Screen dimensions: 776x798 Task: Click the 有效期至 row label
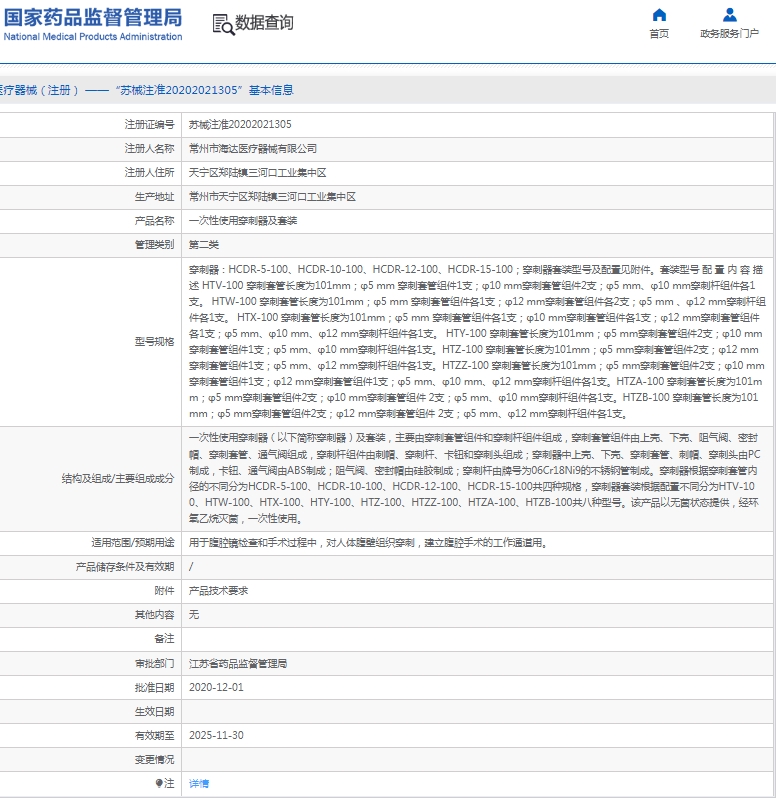154,735
